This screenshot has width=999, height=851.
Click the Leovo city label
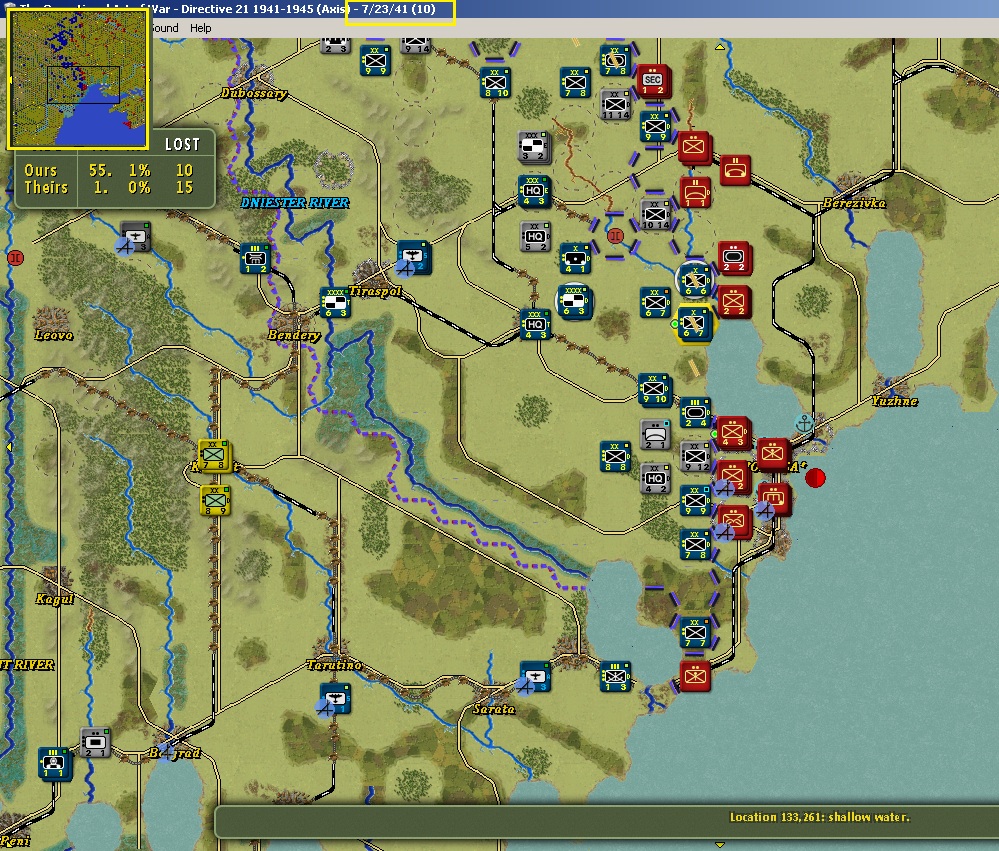[54, 335]
